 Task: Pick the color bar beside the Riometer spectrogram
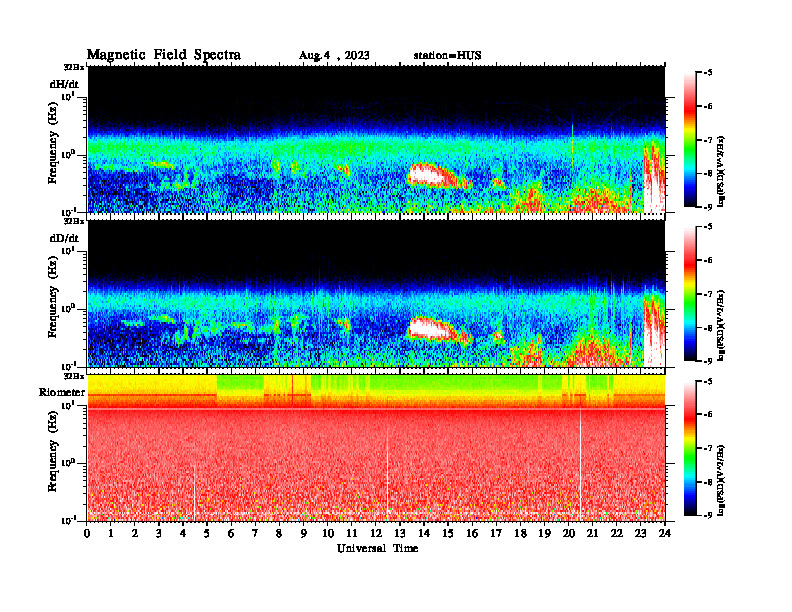click(690, 448)
